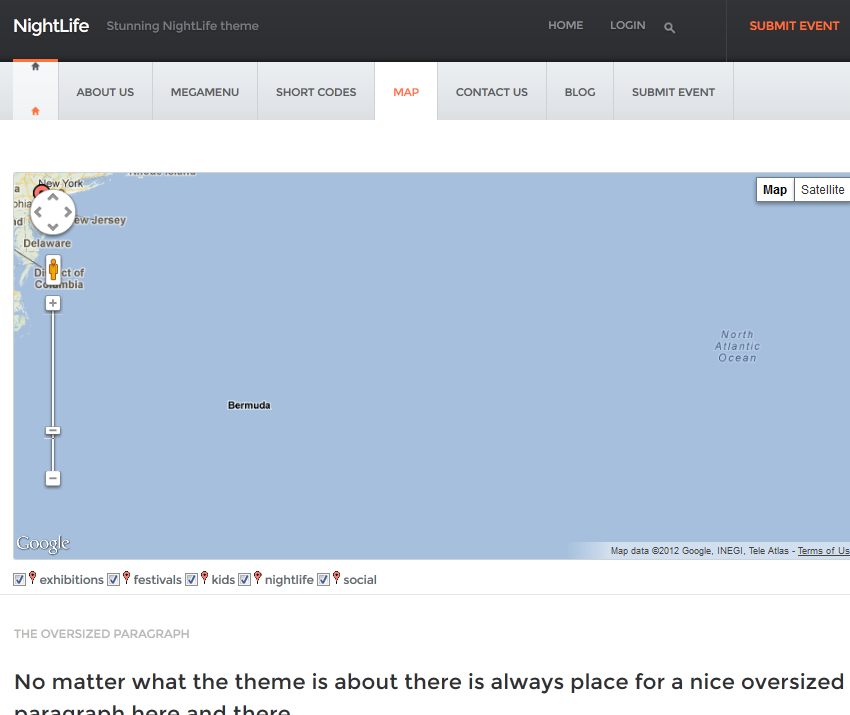Click the 'festivals' filter label

tap(158, 580)
